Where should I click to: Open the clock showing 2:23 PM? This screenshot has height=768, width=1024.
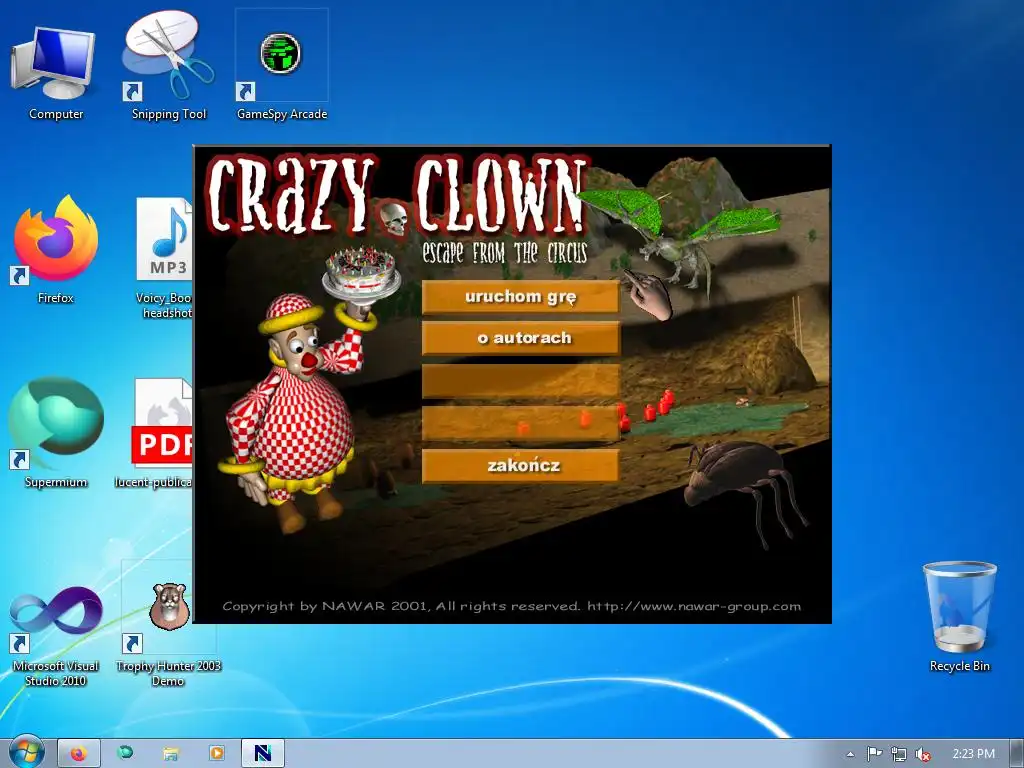[x=973, y=754]
